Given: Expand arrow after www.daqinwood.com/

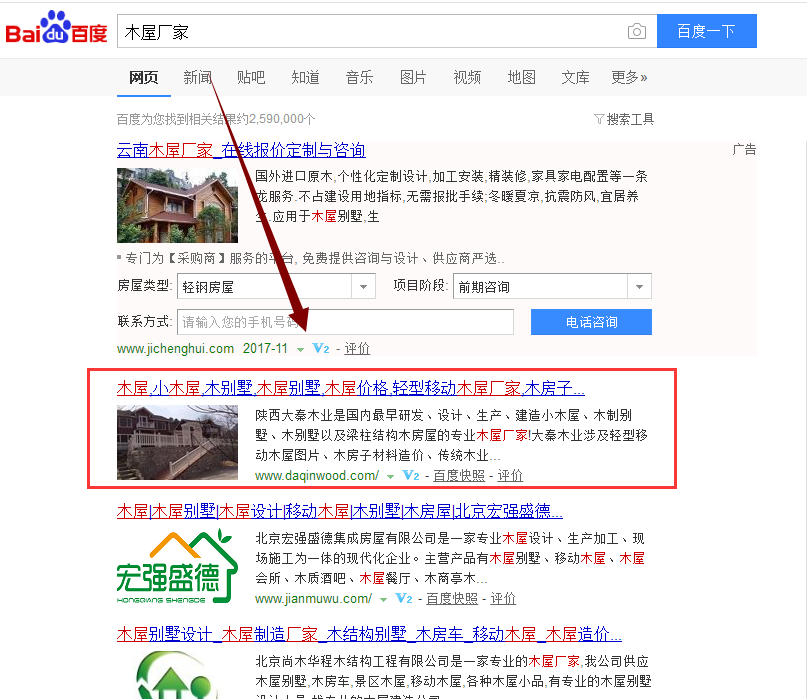Looking at the screenshot, I should pyautogui.click(x=390, y=477).
